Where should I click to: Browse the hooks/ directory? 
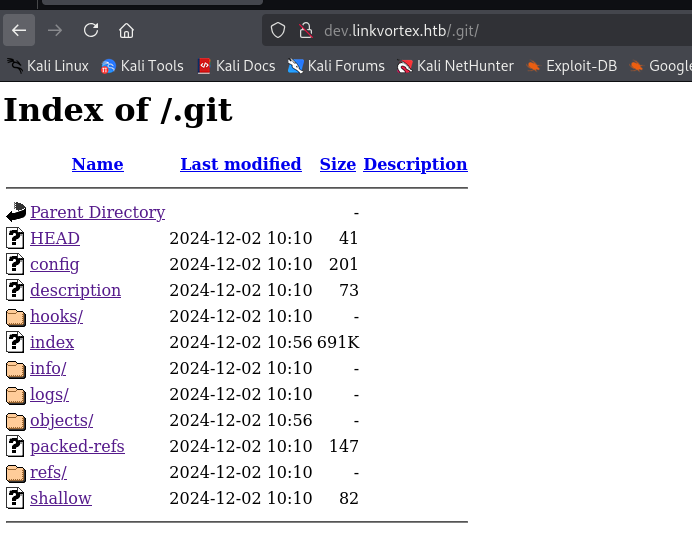56,316
